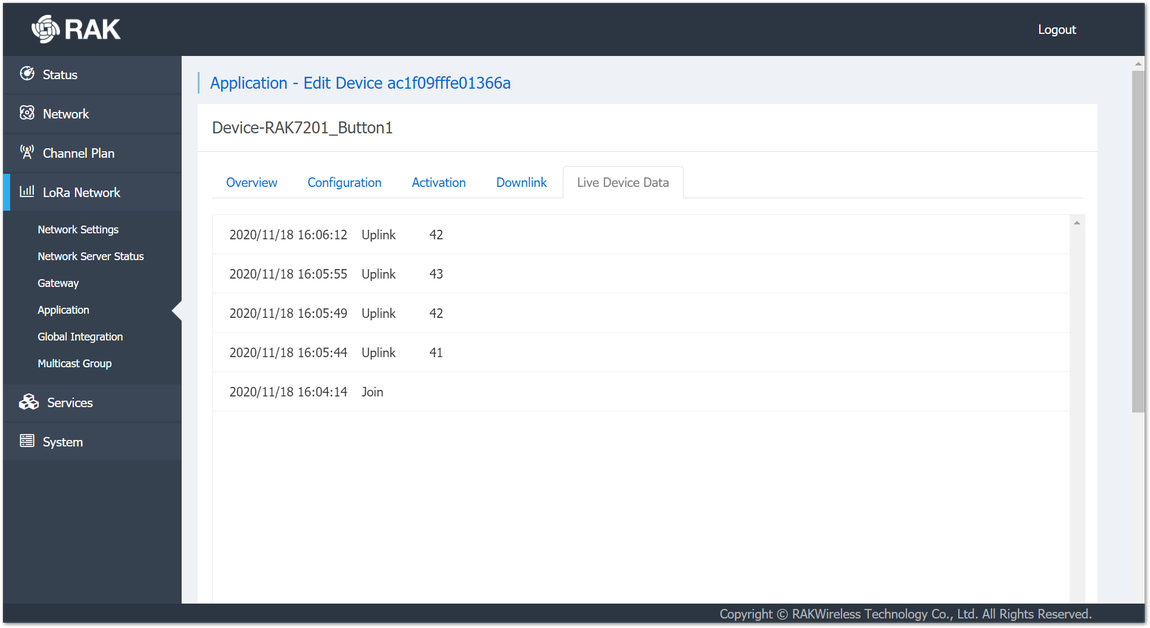Open the Network menu
The image size is (1150, 628).
point(92,114)
